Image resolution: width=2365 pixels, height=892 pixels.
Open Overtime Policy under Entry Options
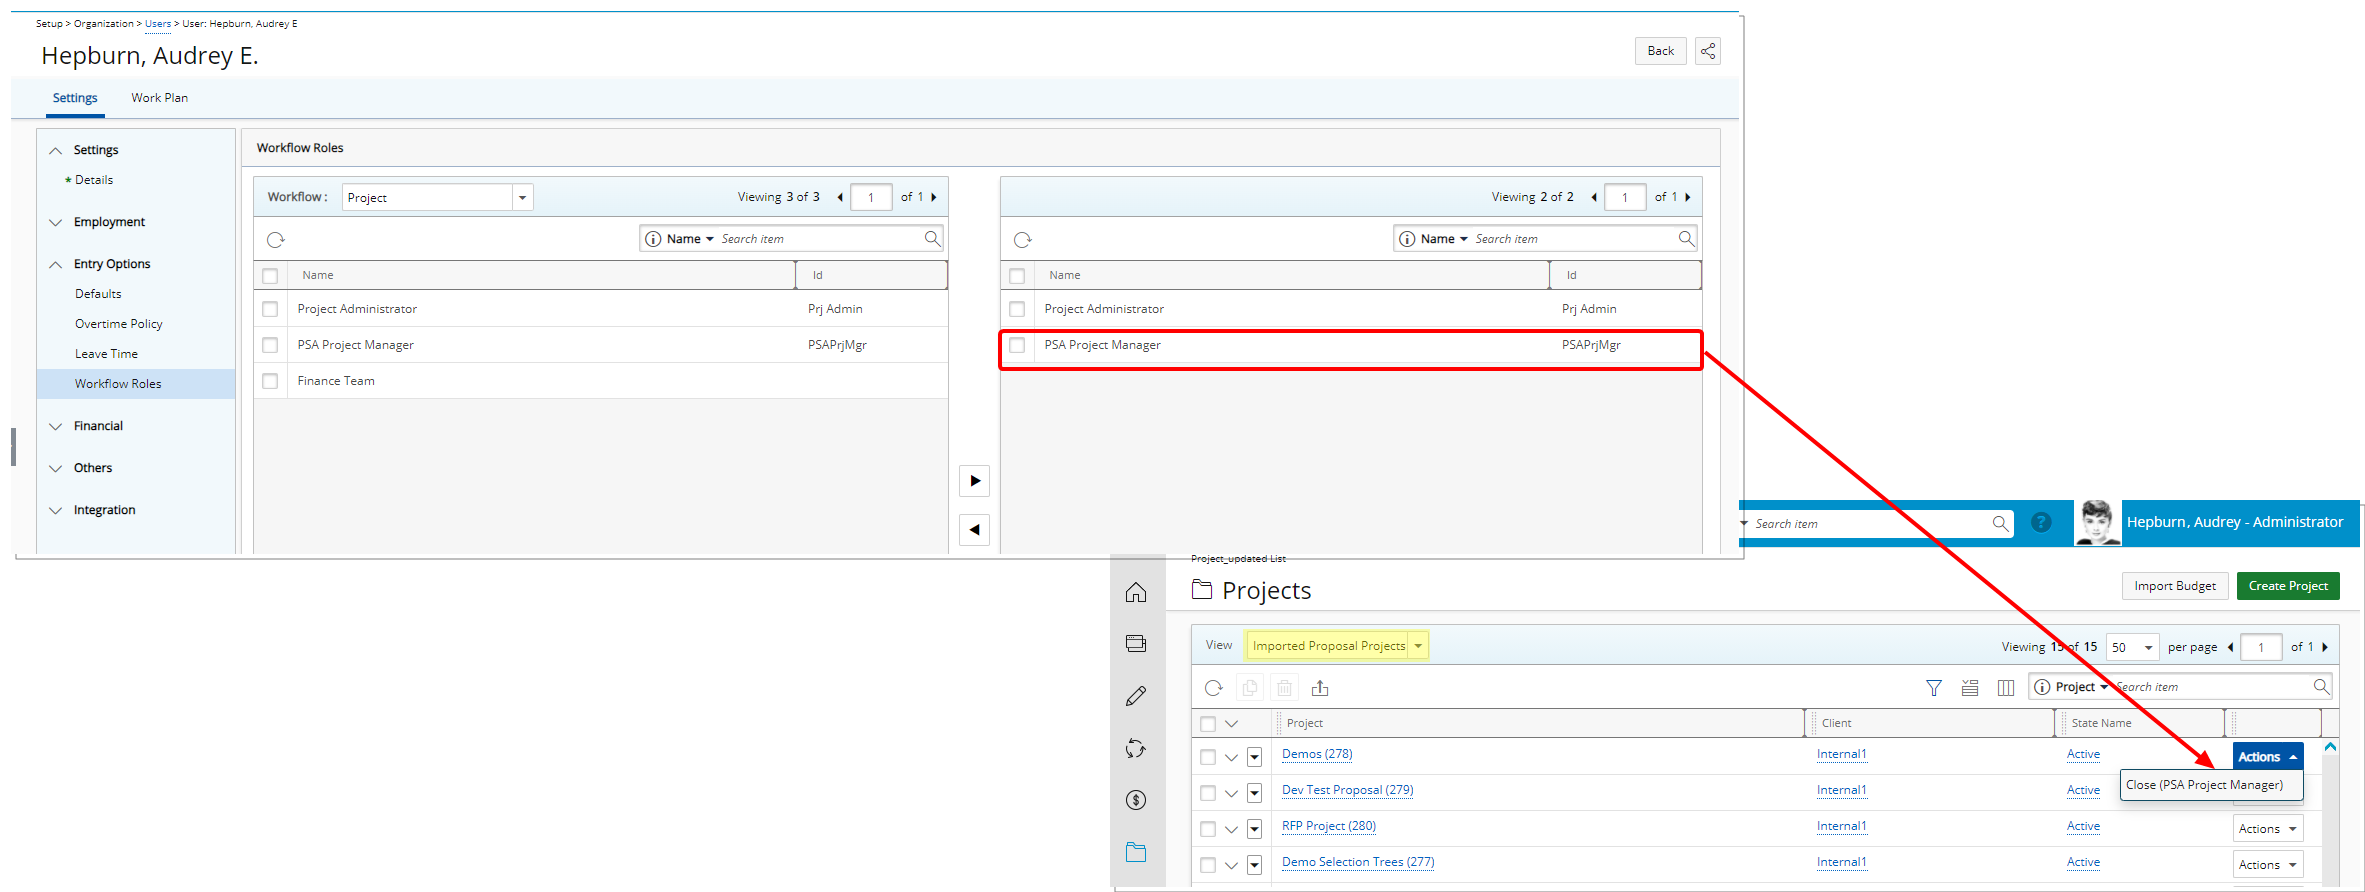point(118,324)
